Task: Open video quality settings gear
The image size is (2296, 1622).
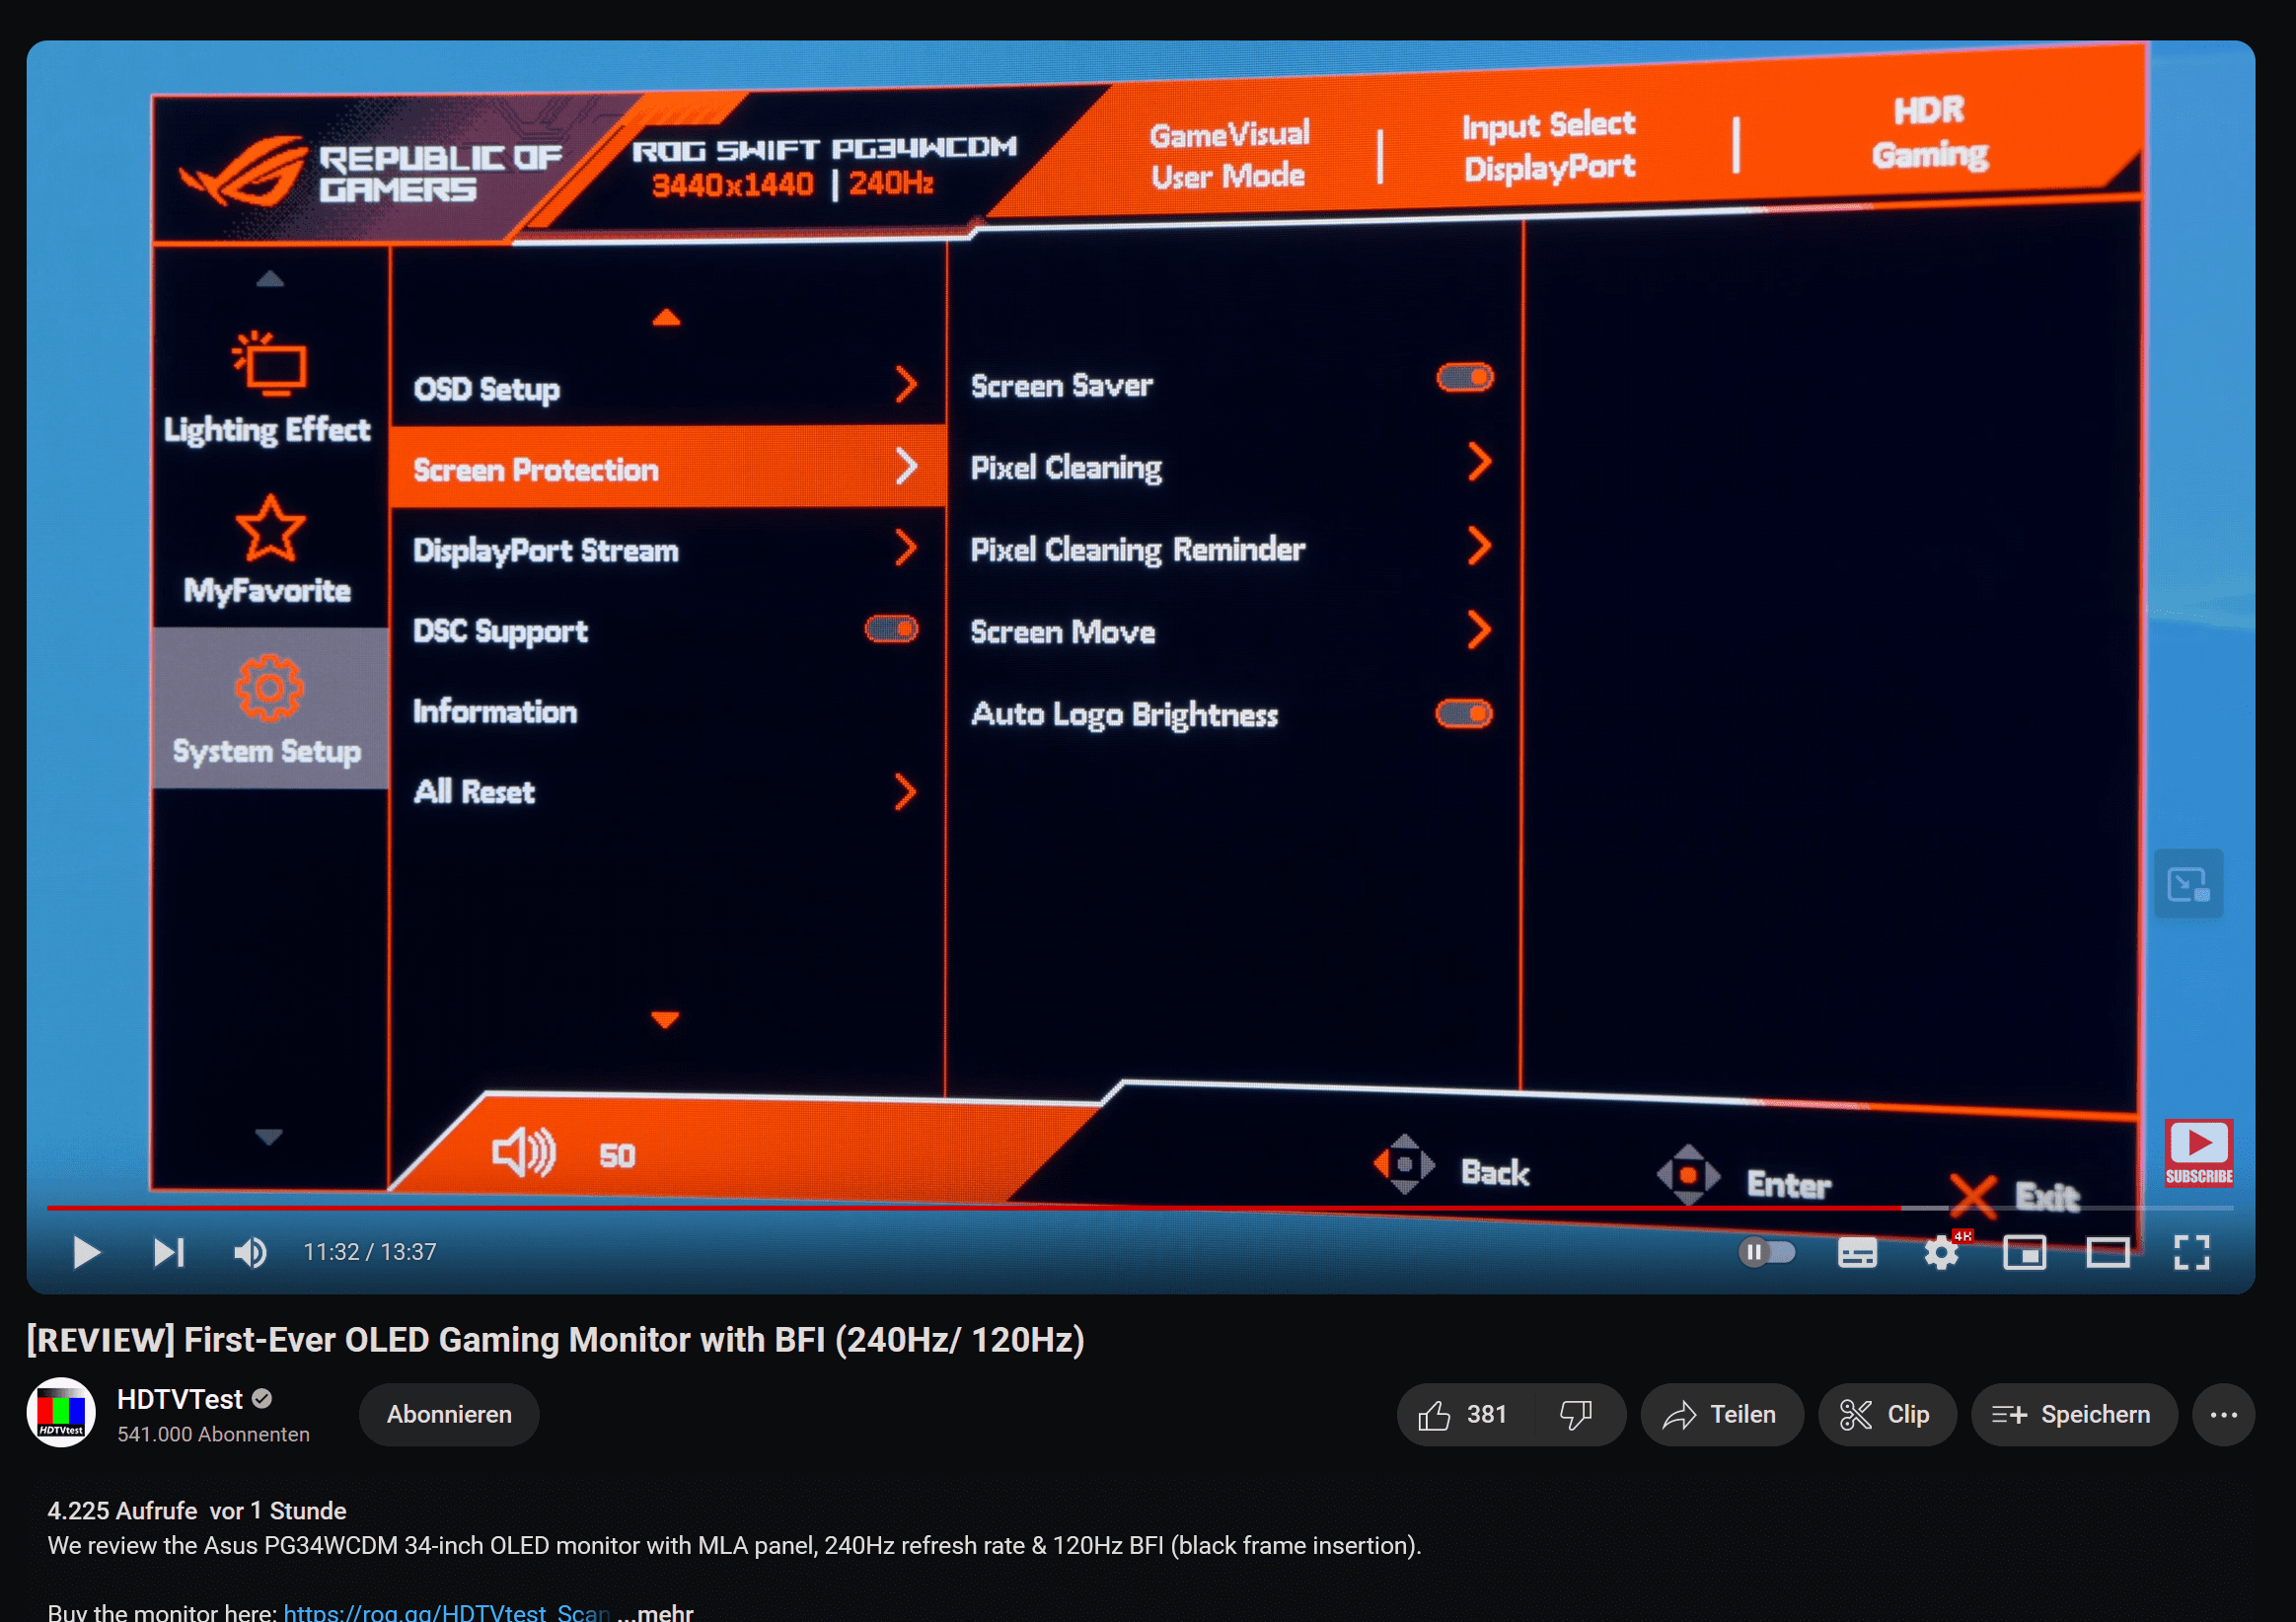Action: (1941, 1252)
